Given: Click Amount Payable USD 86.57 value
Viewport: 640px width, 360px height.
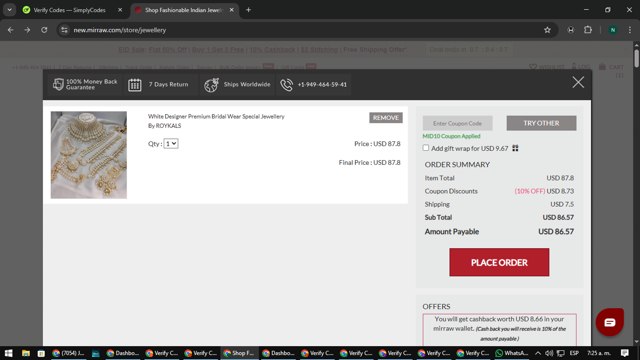Looking at the screenshot, I should click(x=556, y=231).
